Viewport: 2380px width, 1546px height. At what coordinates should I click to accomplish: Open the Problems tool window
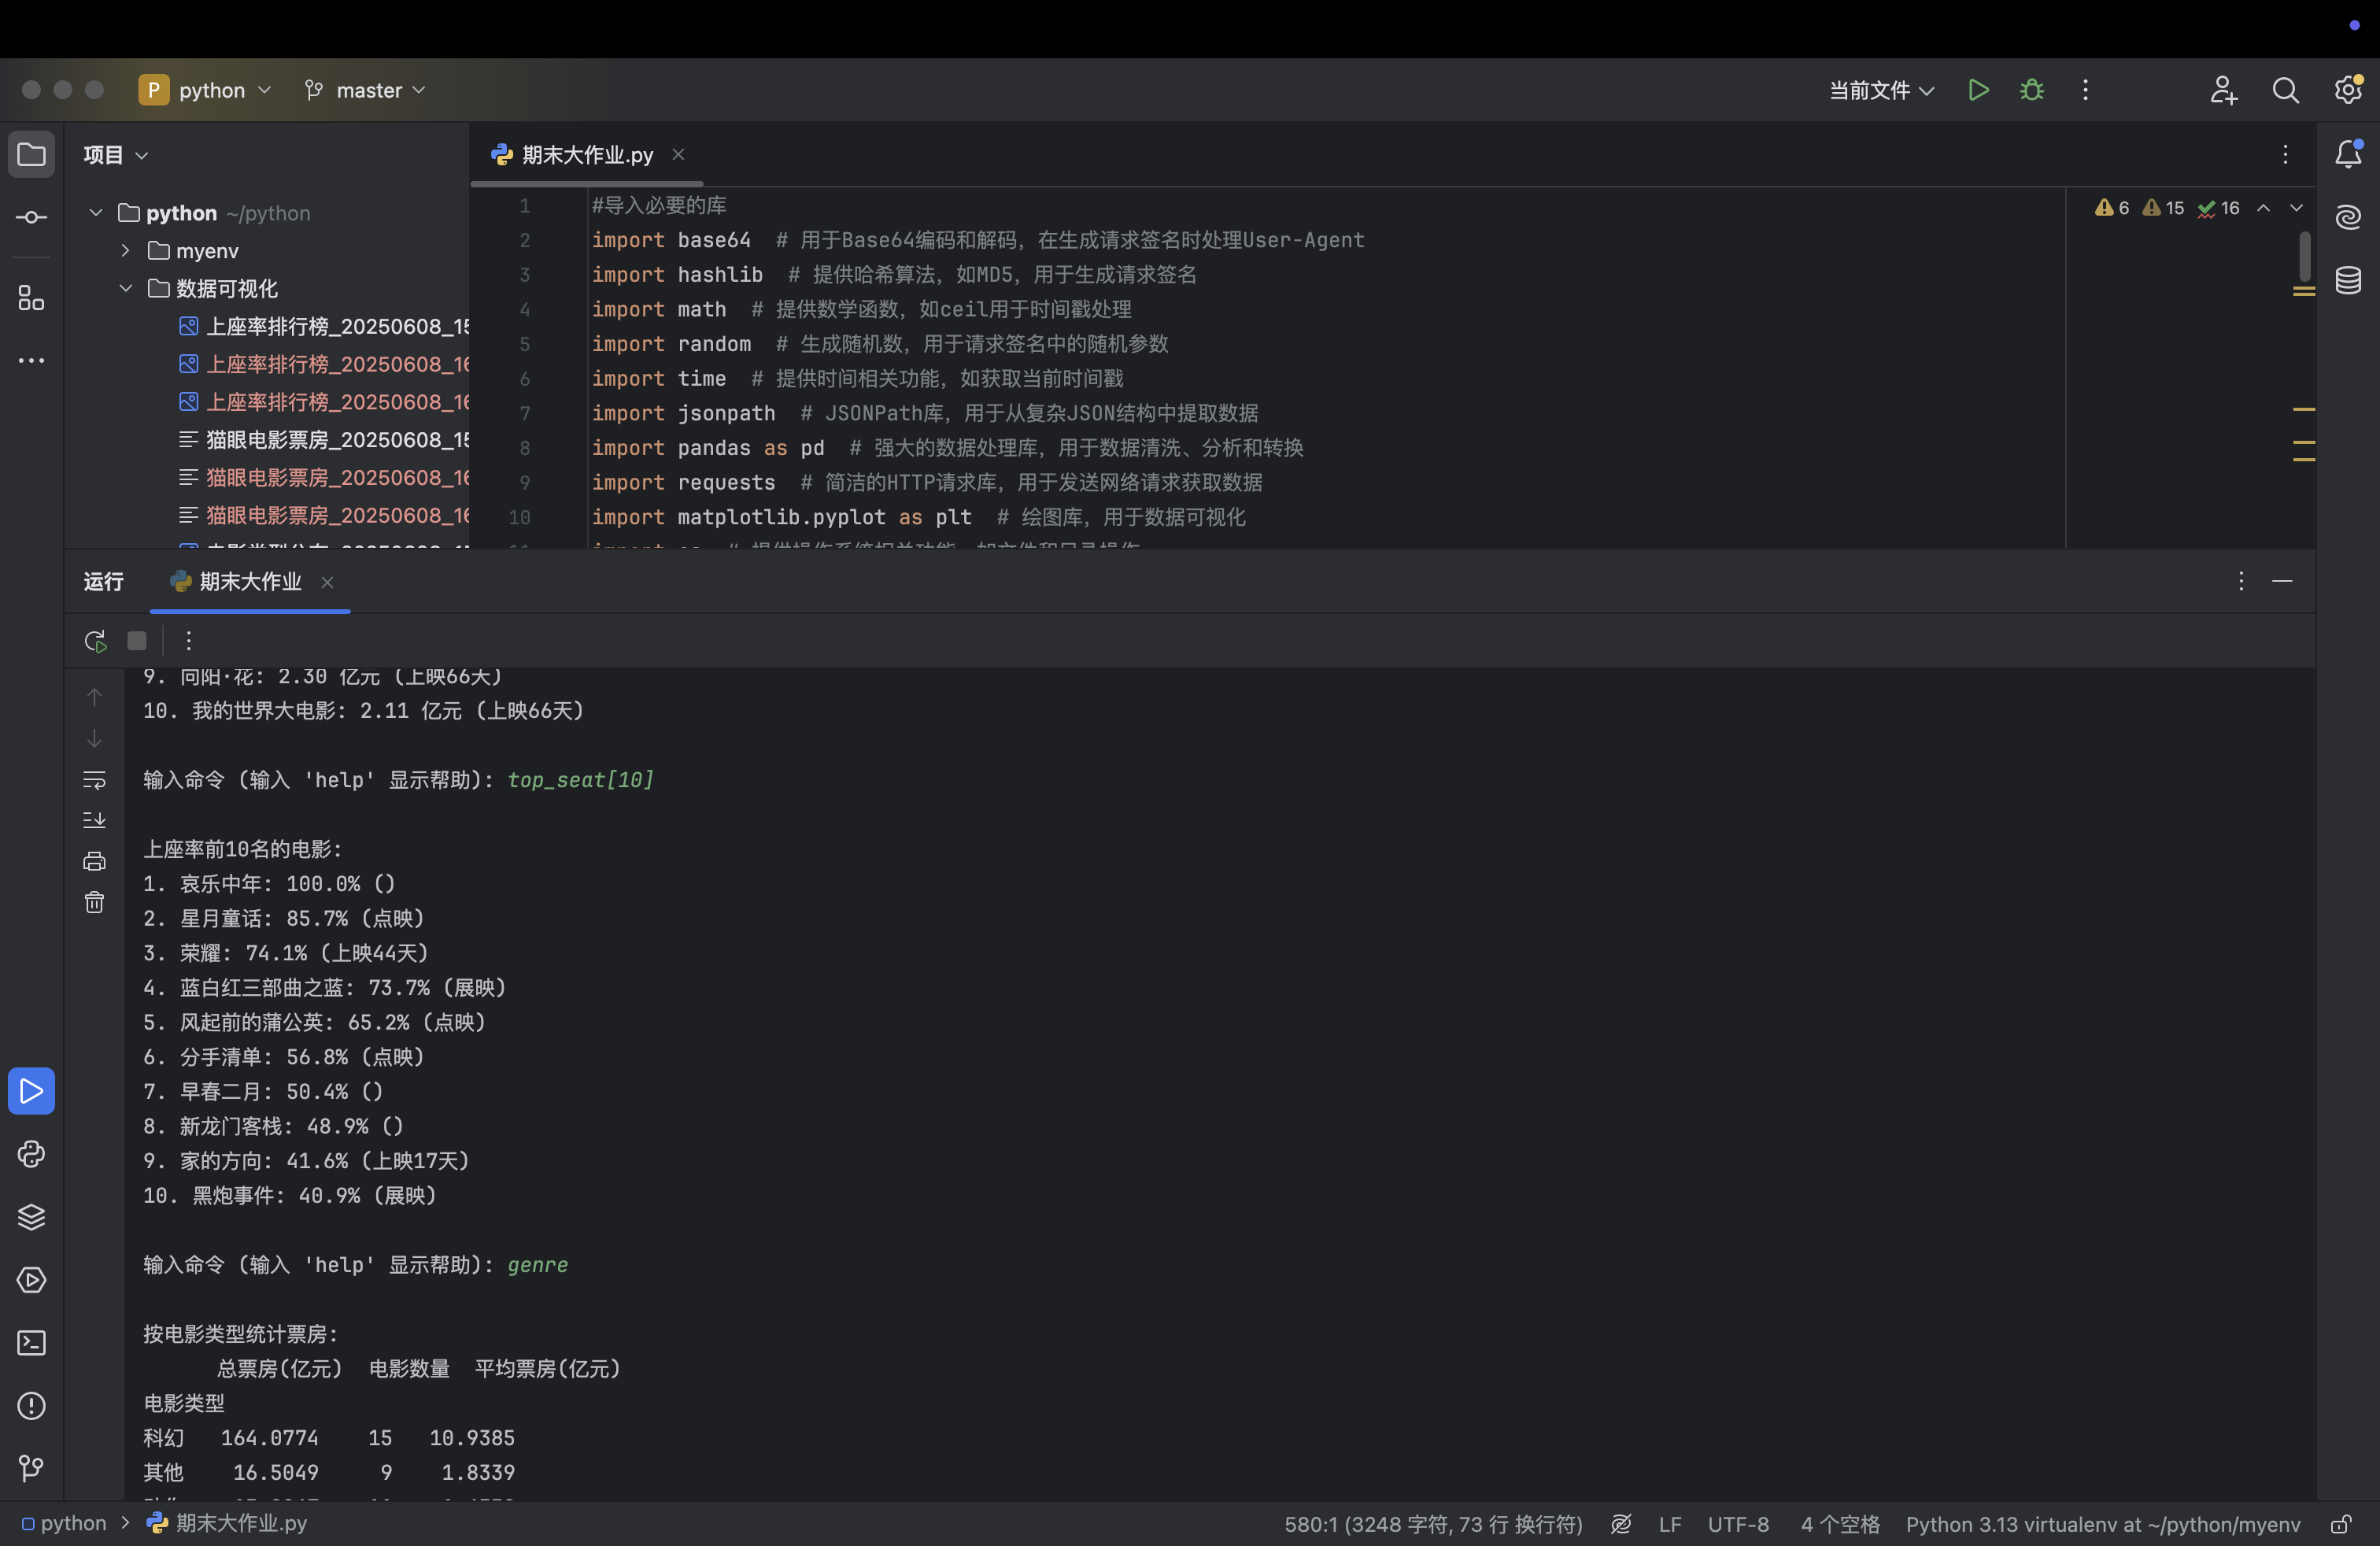pos(31,1406)
